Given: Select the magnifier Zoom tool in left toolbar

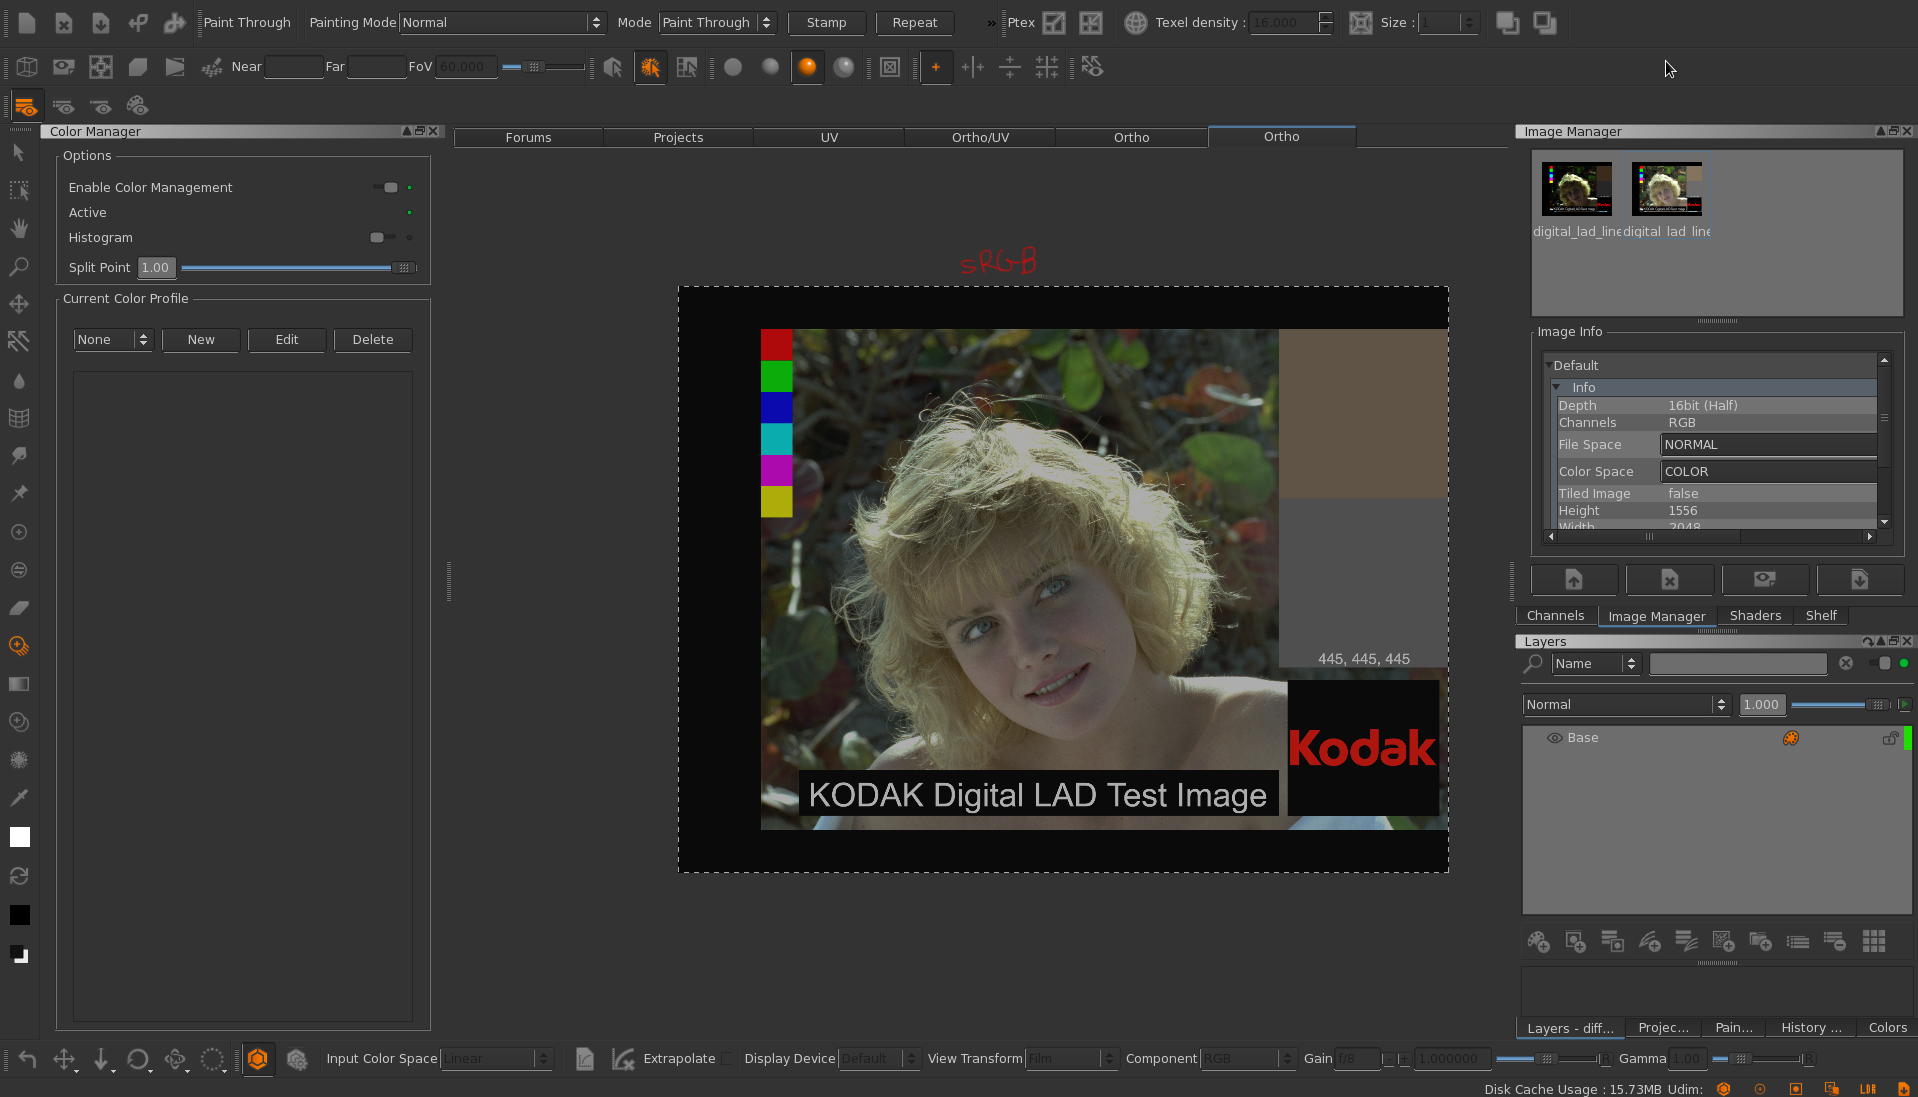Looking at the screenshot, I should [x=19, y=266].
